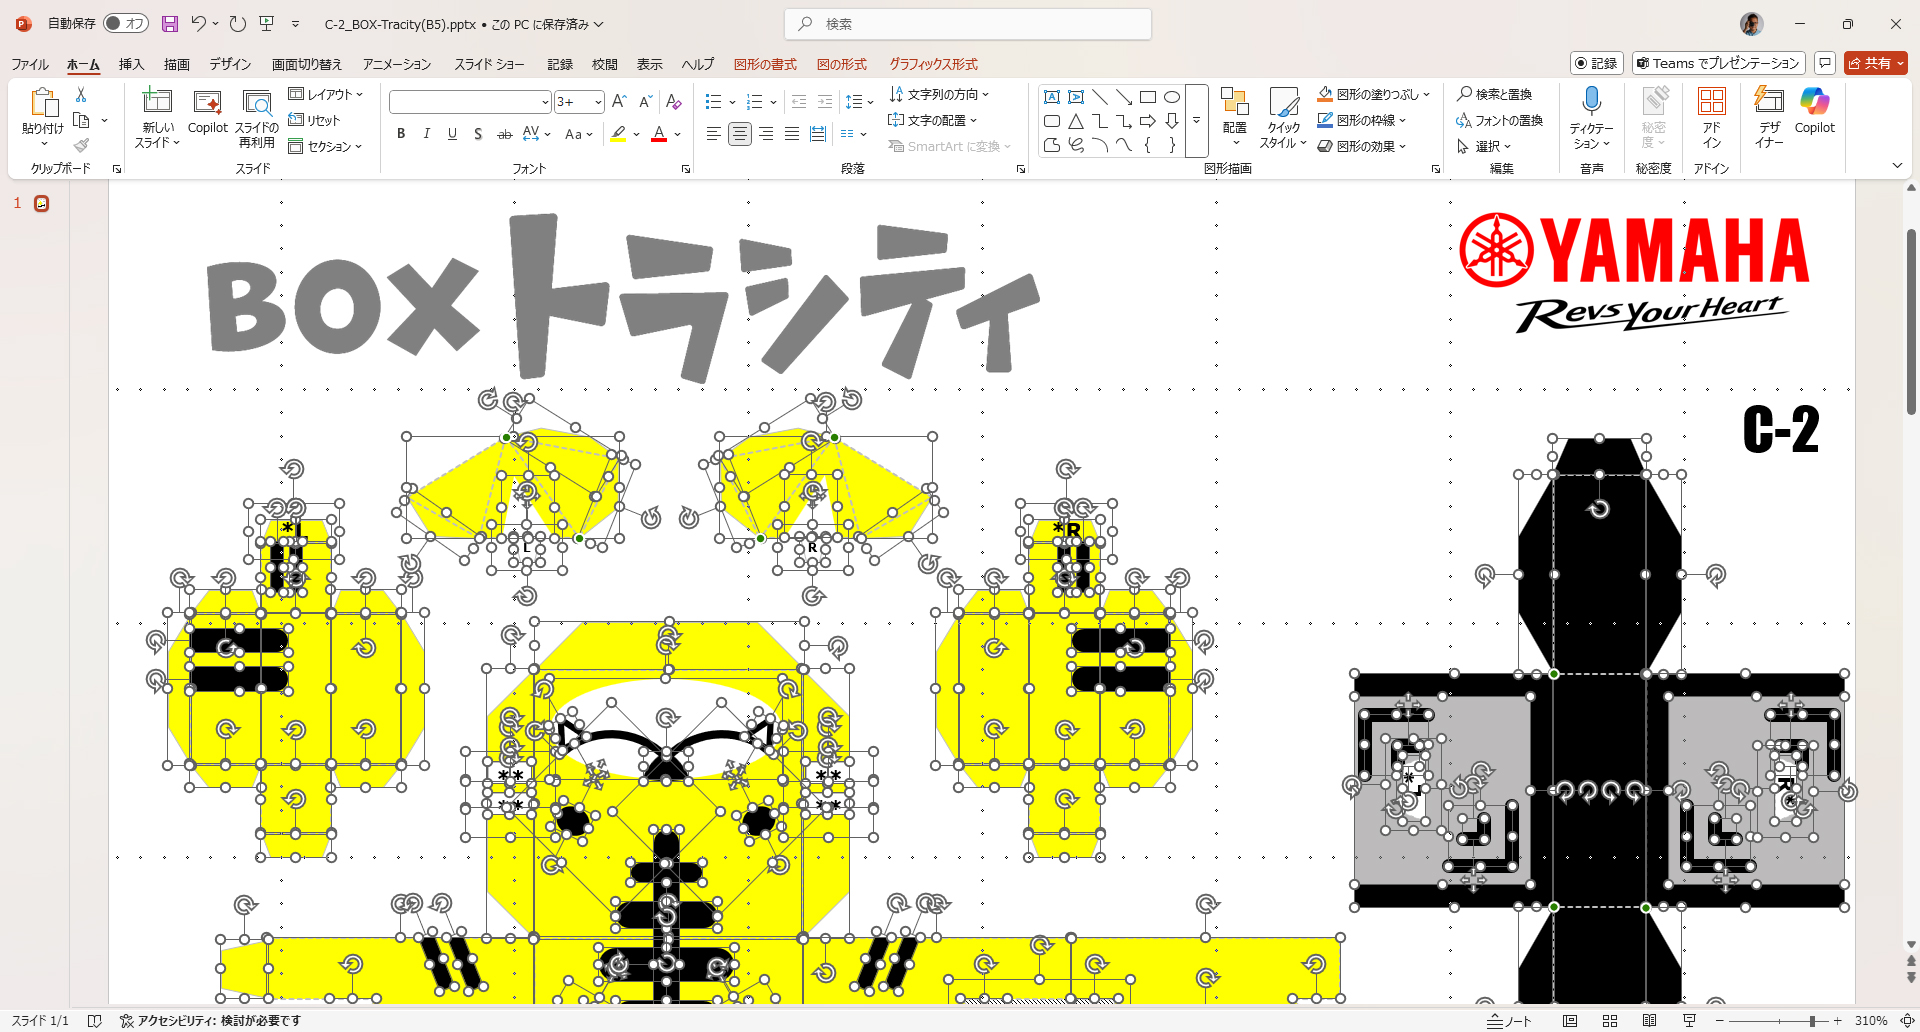The image size is (1920, 1032).
Task: Expand 図形の枠線 dropdown
Action: [1362, 120]
